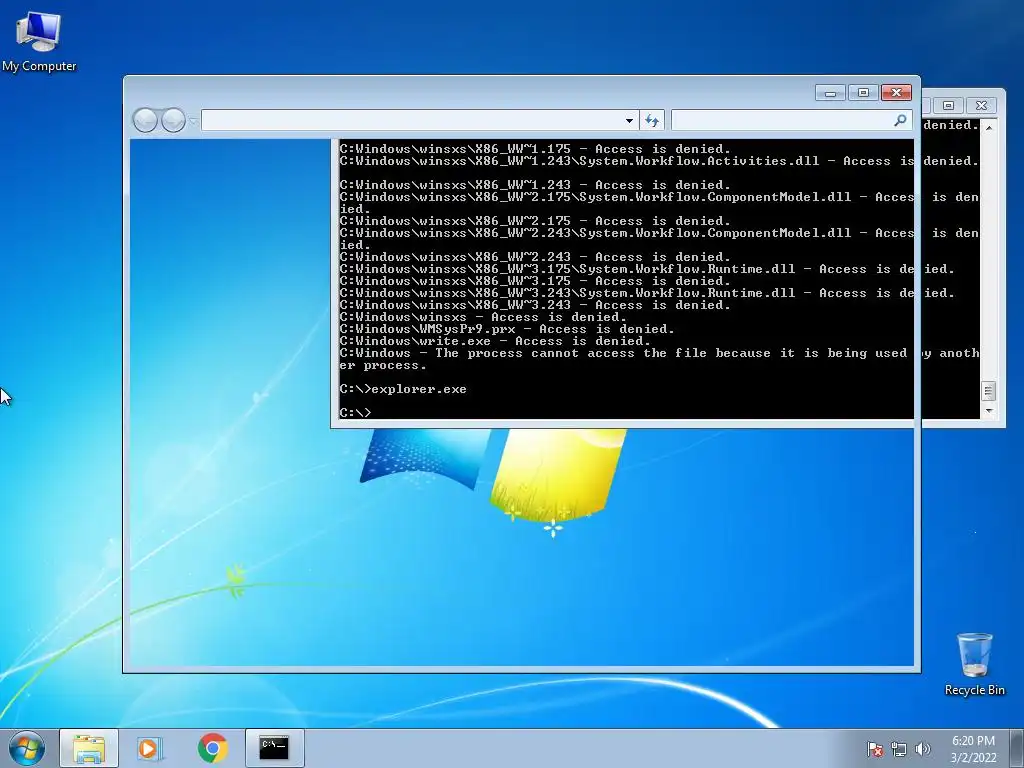Focus the Explorer search box

780,120
